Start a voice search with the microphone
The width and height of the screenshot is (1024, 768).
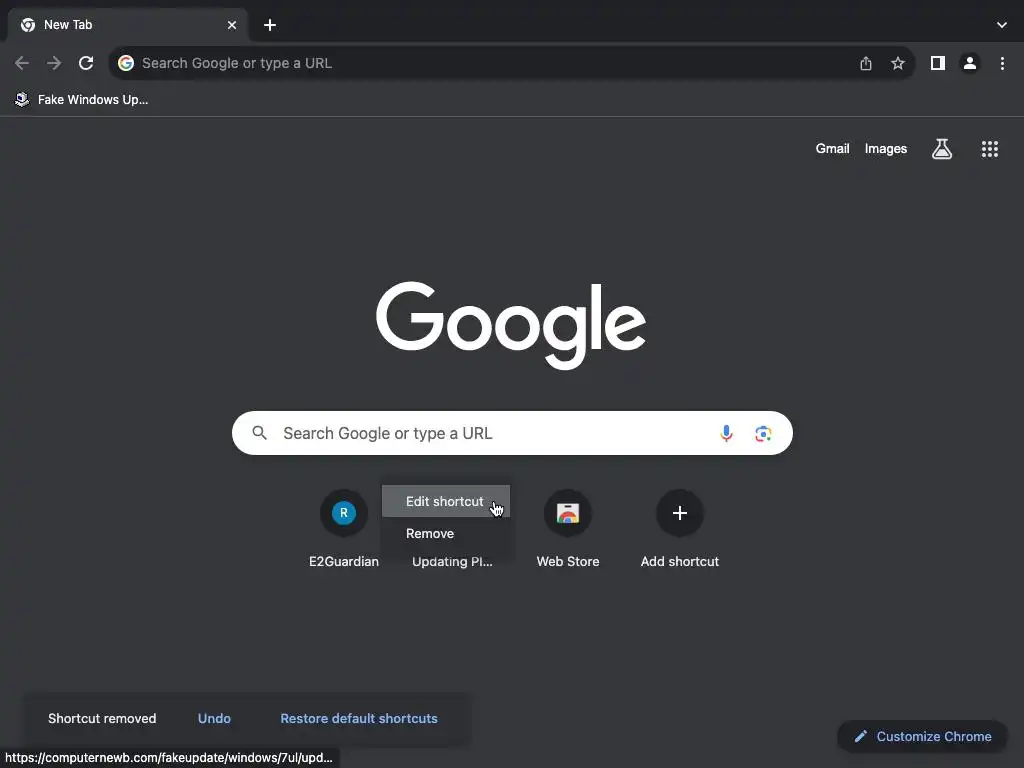(x=726, y=434)
